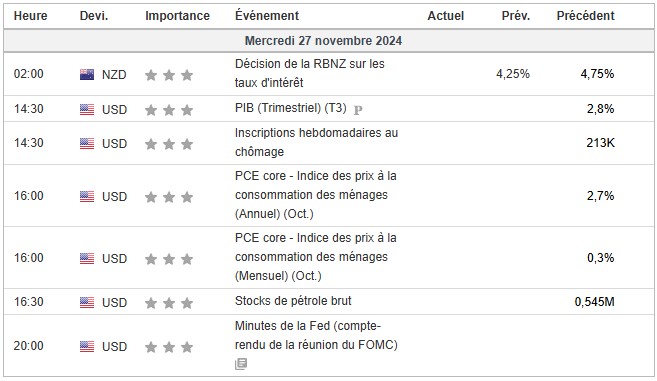Click the US flag in the chômage row
Screen dimensions: 657x381
click(x=87, y=143)
